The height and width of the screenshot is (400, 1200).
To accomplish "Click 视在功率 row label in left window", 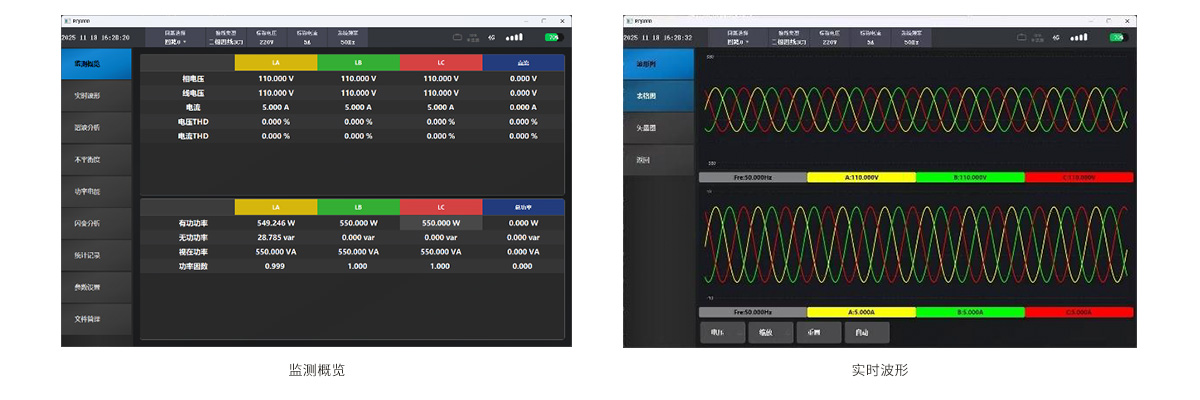I will 193,252.
